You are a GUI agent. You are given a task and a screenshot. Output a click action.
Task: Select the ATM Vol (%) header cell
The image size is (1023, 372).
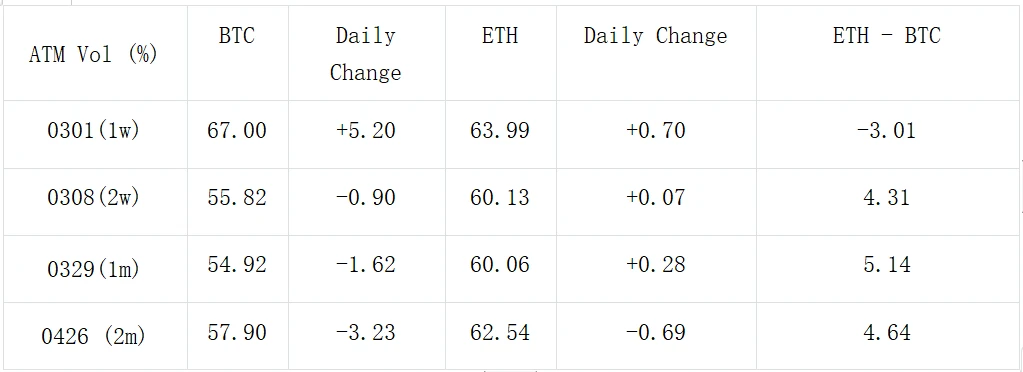pos(94,54)
